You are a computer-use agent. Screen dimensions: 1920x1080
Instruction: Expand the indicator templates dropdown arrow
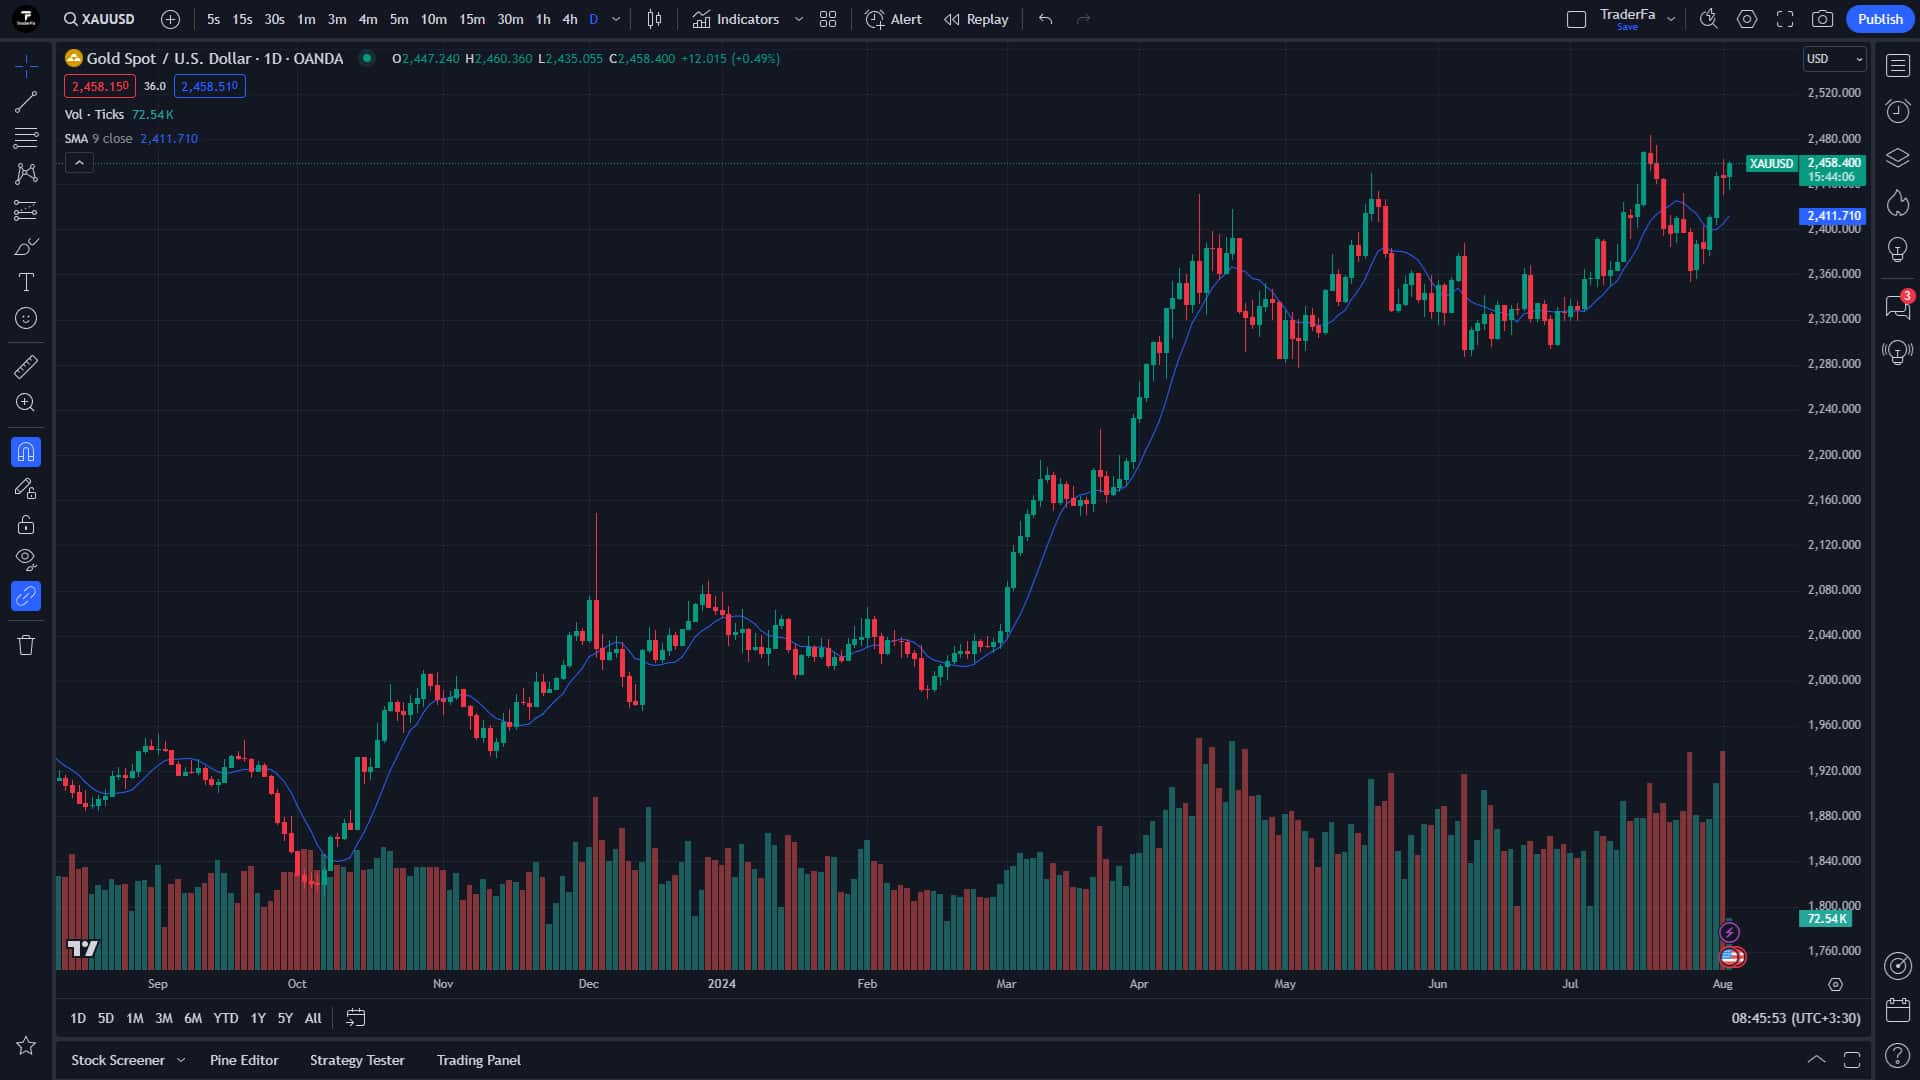[x=799, y=19]
